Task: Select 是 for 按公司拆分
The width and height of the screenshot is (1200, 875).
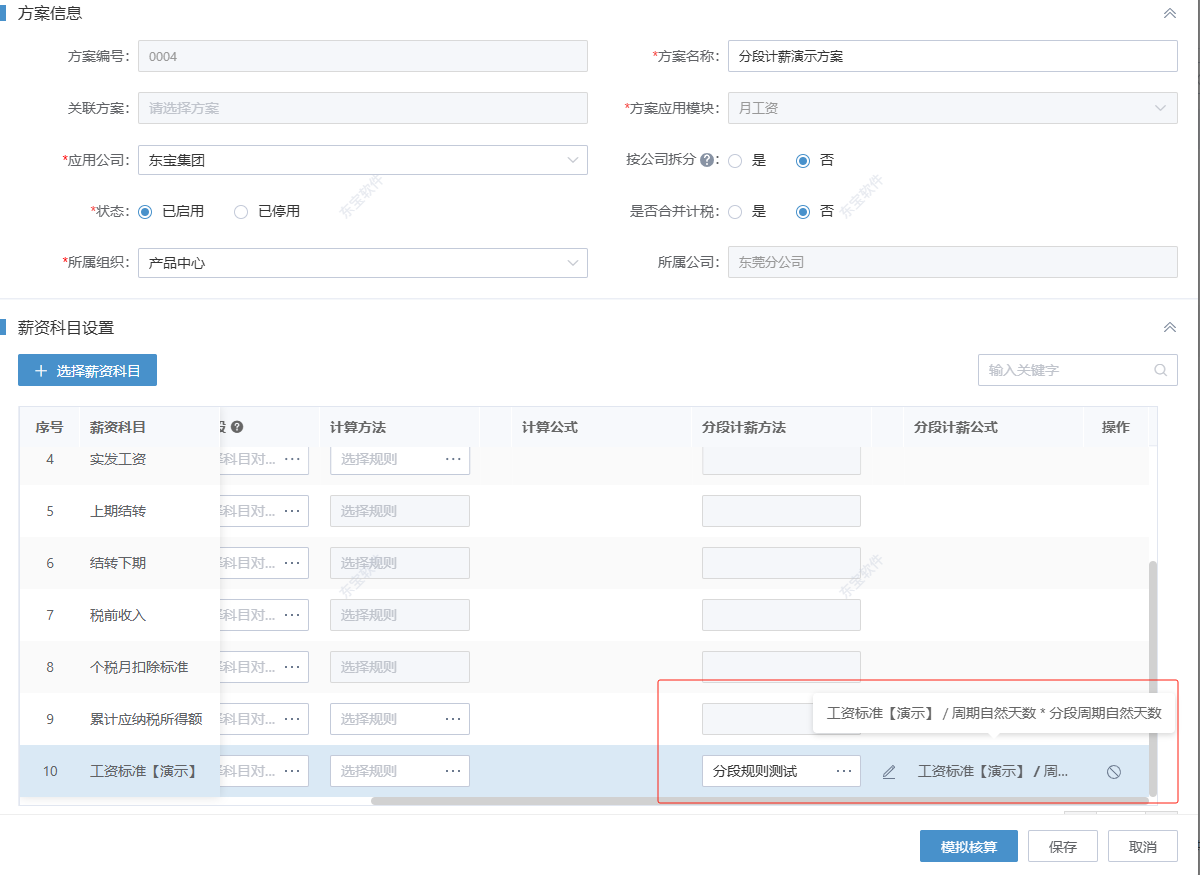Action: coord(735,160)
